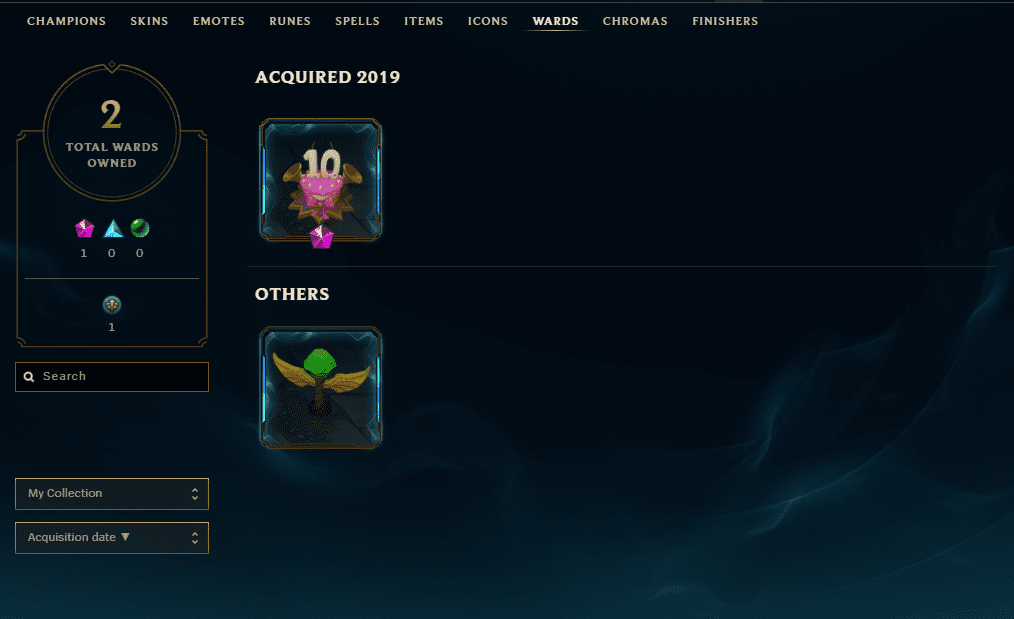
Task: Go to the Icons tab
Action: pos(488,21)
